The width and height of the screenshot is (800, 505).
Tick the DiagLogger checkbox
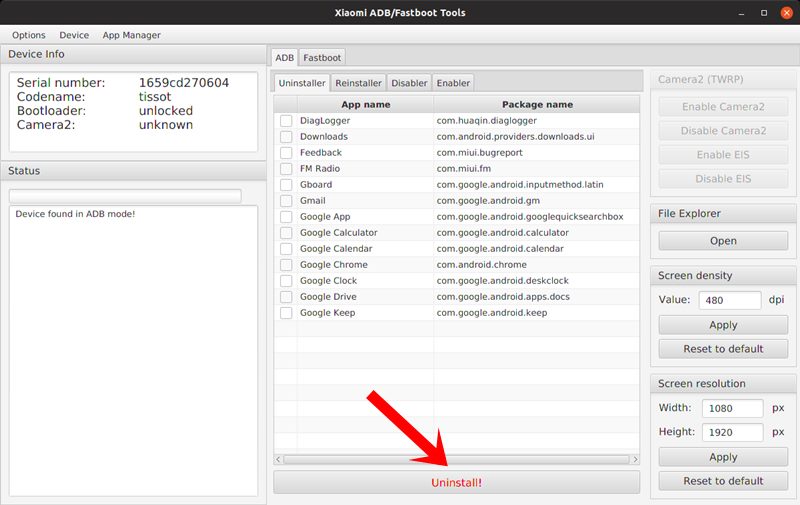286,121
